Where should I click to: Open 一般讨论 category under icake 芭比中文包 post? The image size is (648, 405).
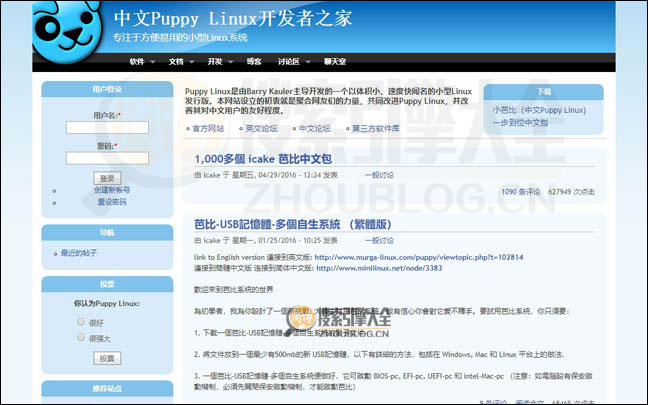click(379, 175)
